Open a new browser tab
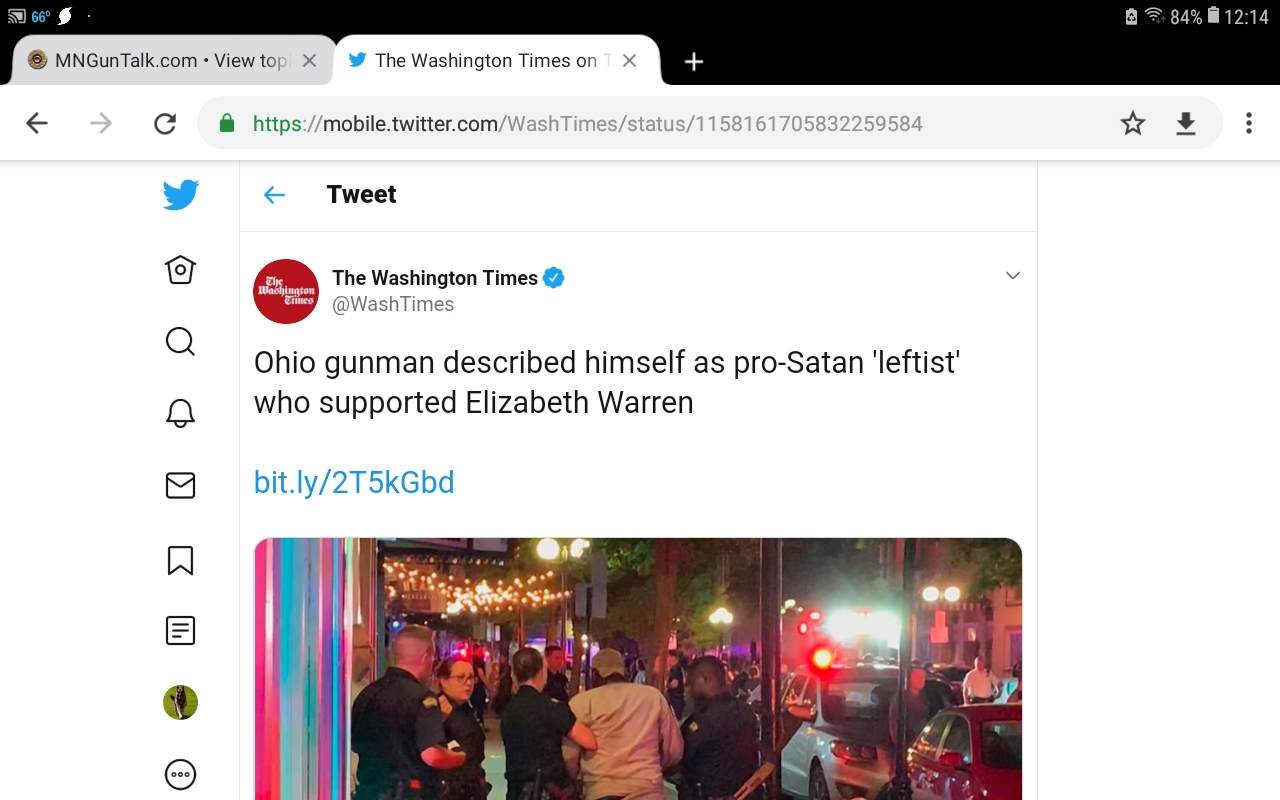The height and width of the screenshot is (800, 1280). coord(694,62)
